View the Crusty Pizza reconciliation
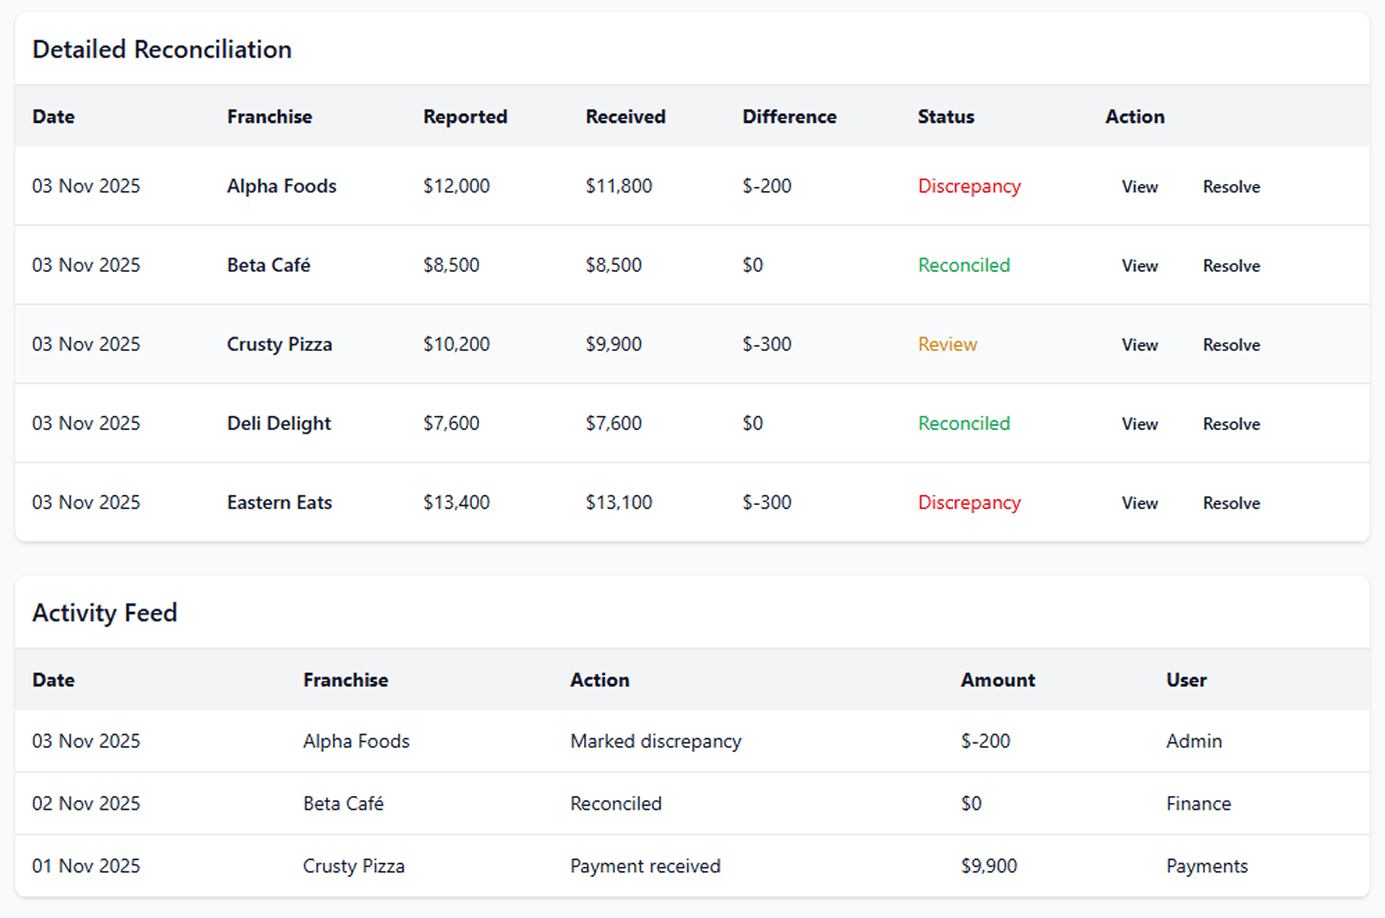The width and height of the screenshot is (1385, 918). 1139,345
